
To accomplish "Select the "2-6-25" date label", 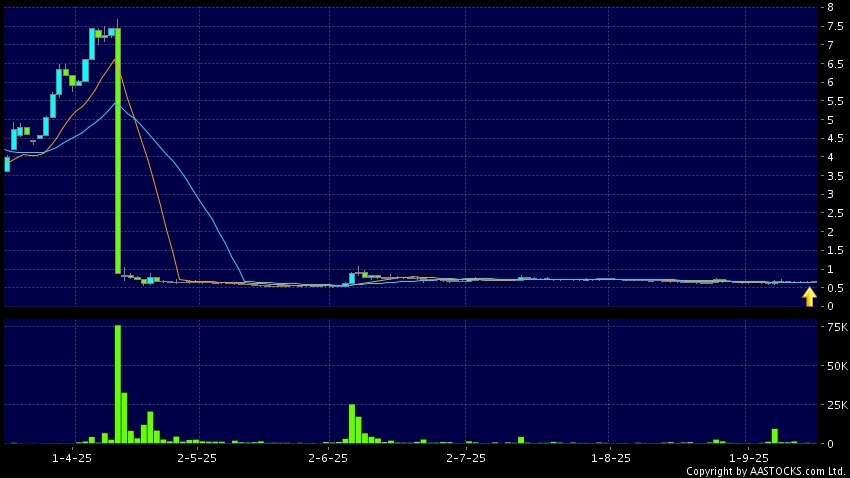I will (328, 458).
